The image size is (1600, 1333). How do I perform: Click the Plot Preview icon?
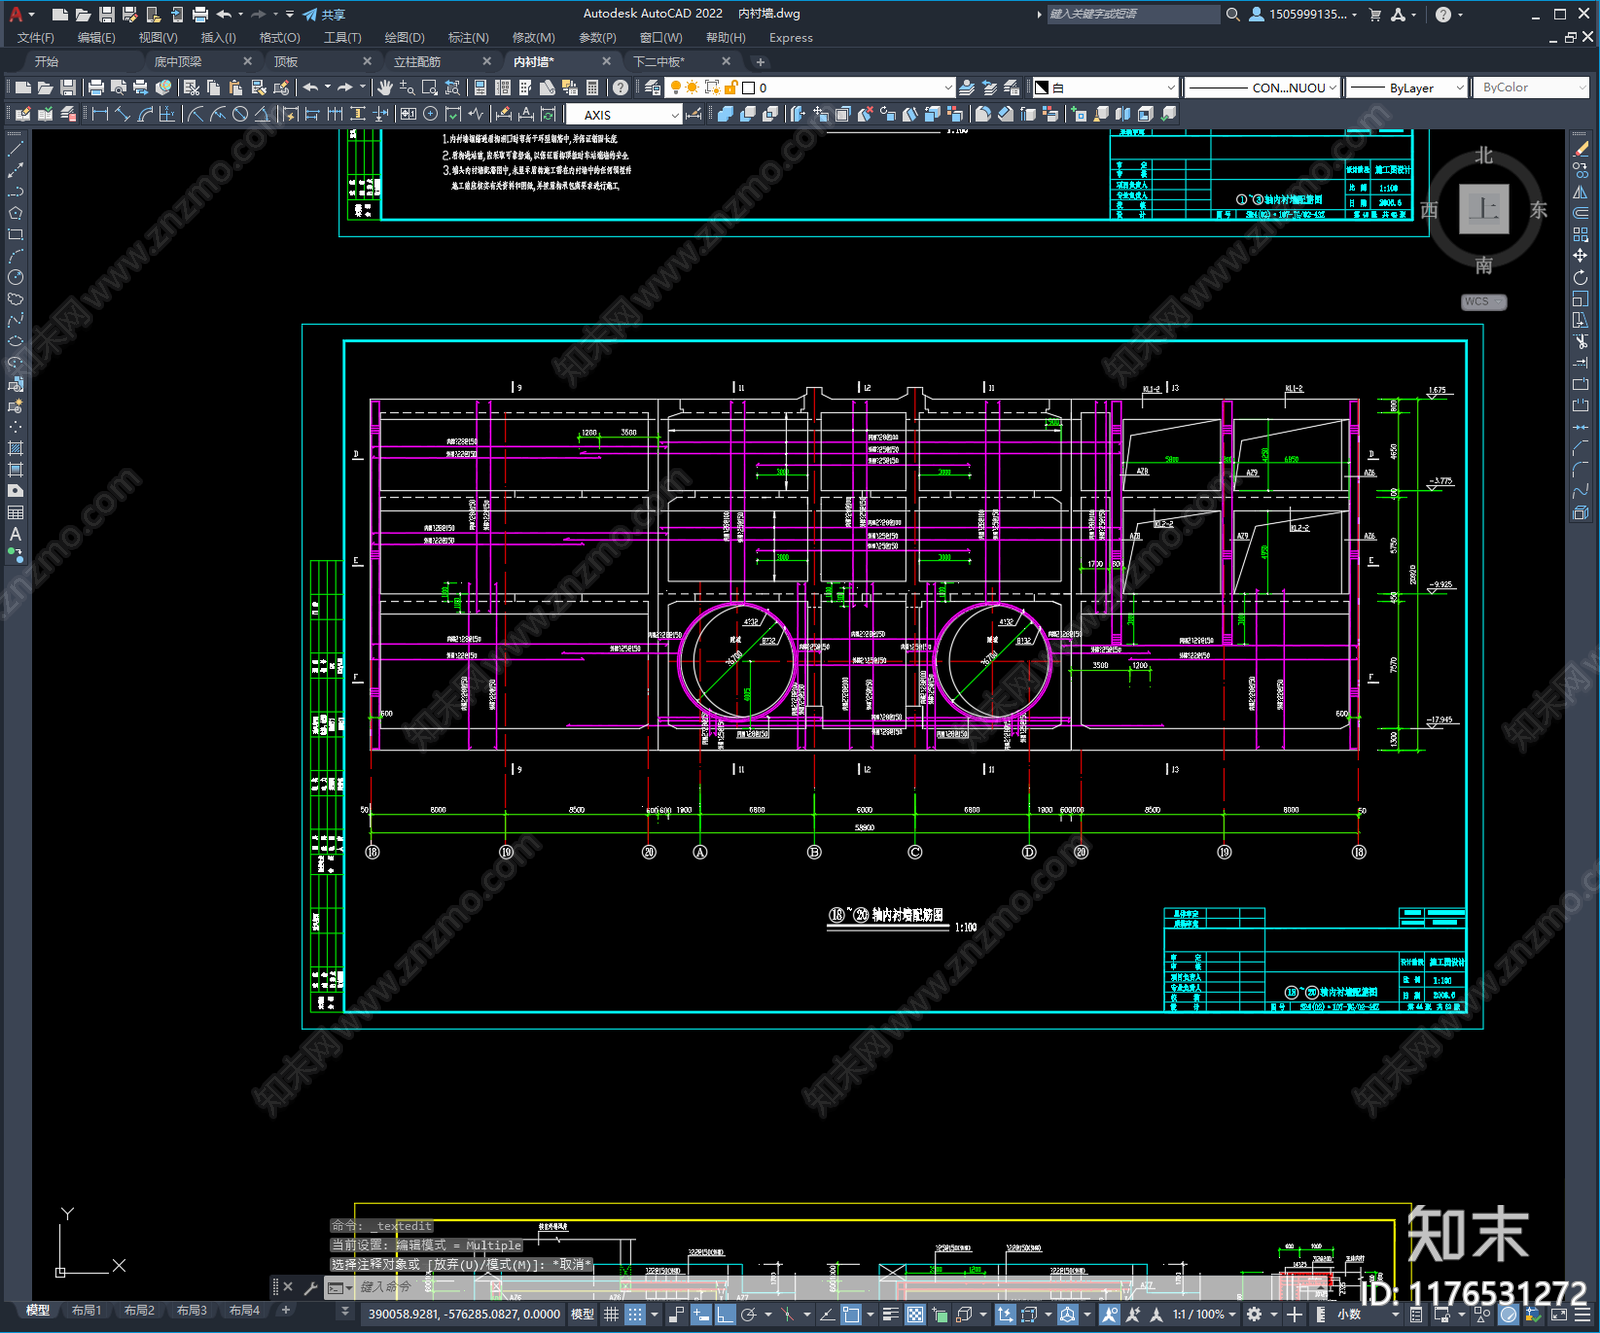[x=118, y=88]
